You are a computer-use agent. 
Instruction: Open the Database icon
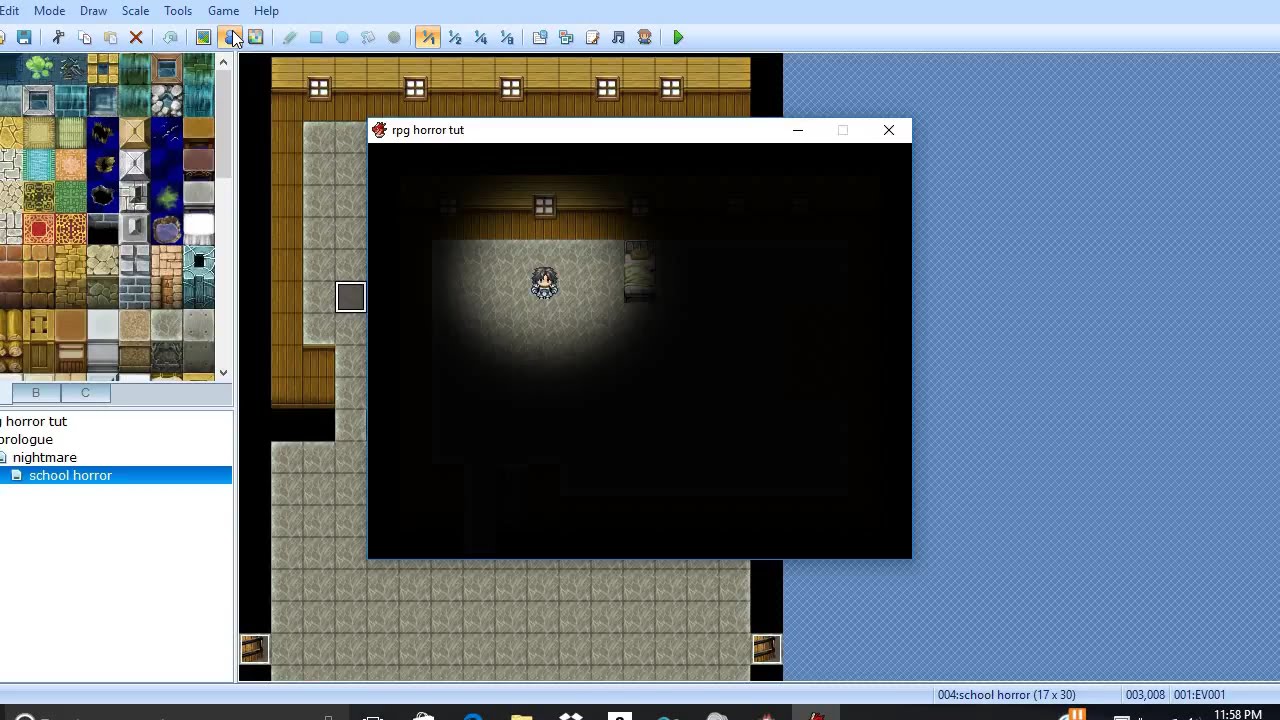tap(540, 38)
